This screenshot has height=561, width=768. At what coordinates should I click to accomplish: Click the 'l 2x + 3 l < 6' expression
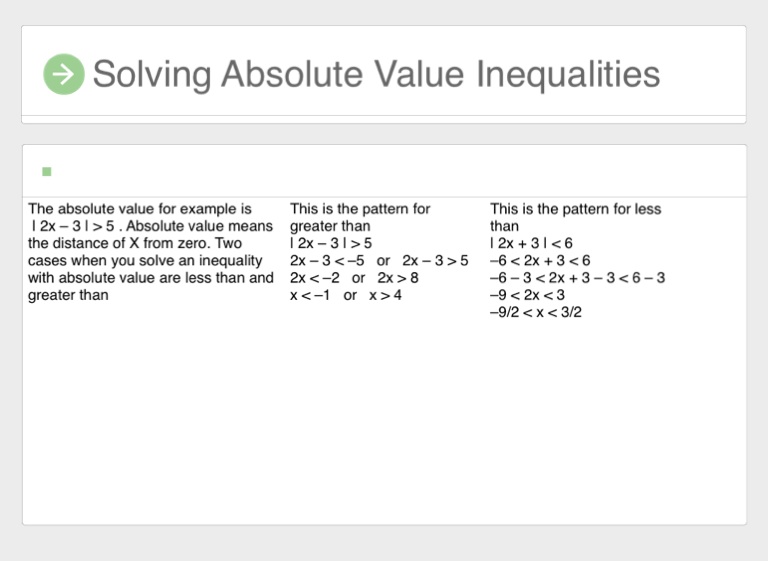click(x=531, y=243)
